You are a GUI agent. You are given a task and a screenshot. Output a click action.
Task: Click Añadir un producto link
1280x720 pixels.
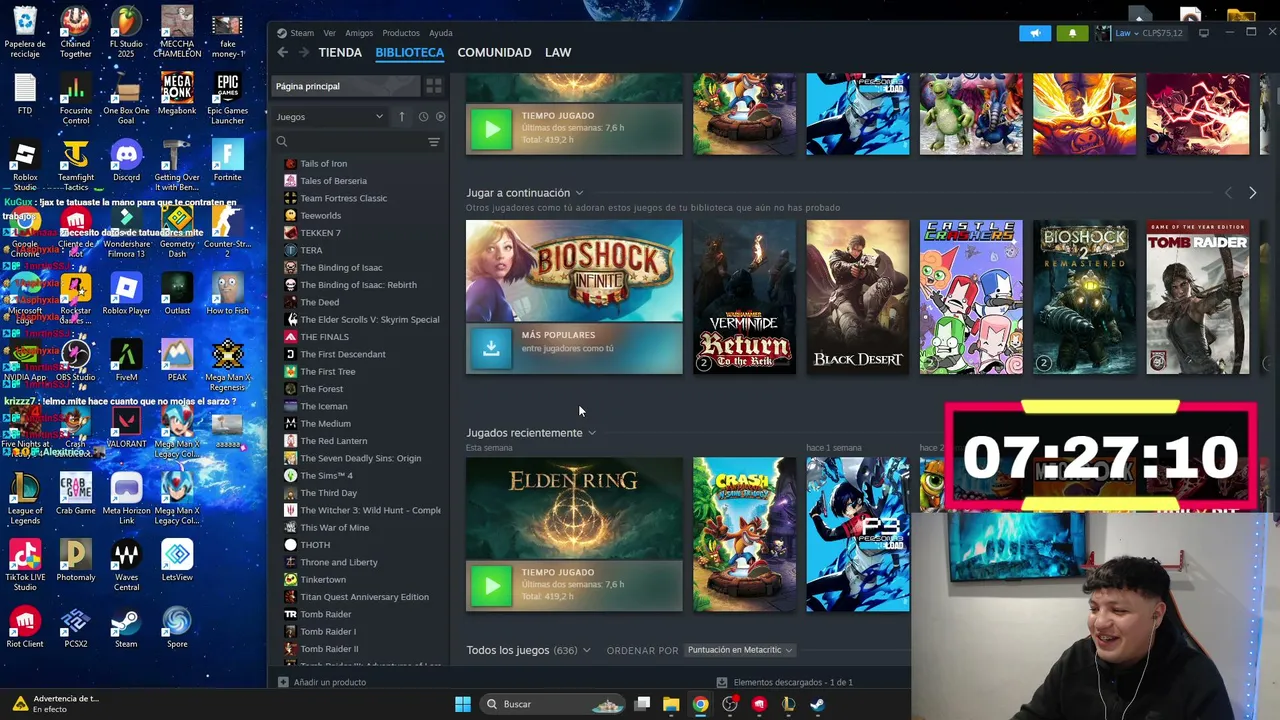pos(330,682)
